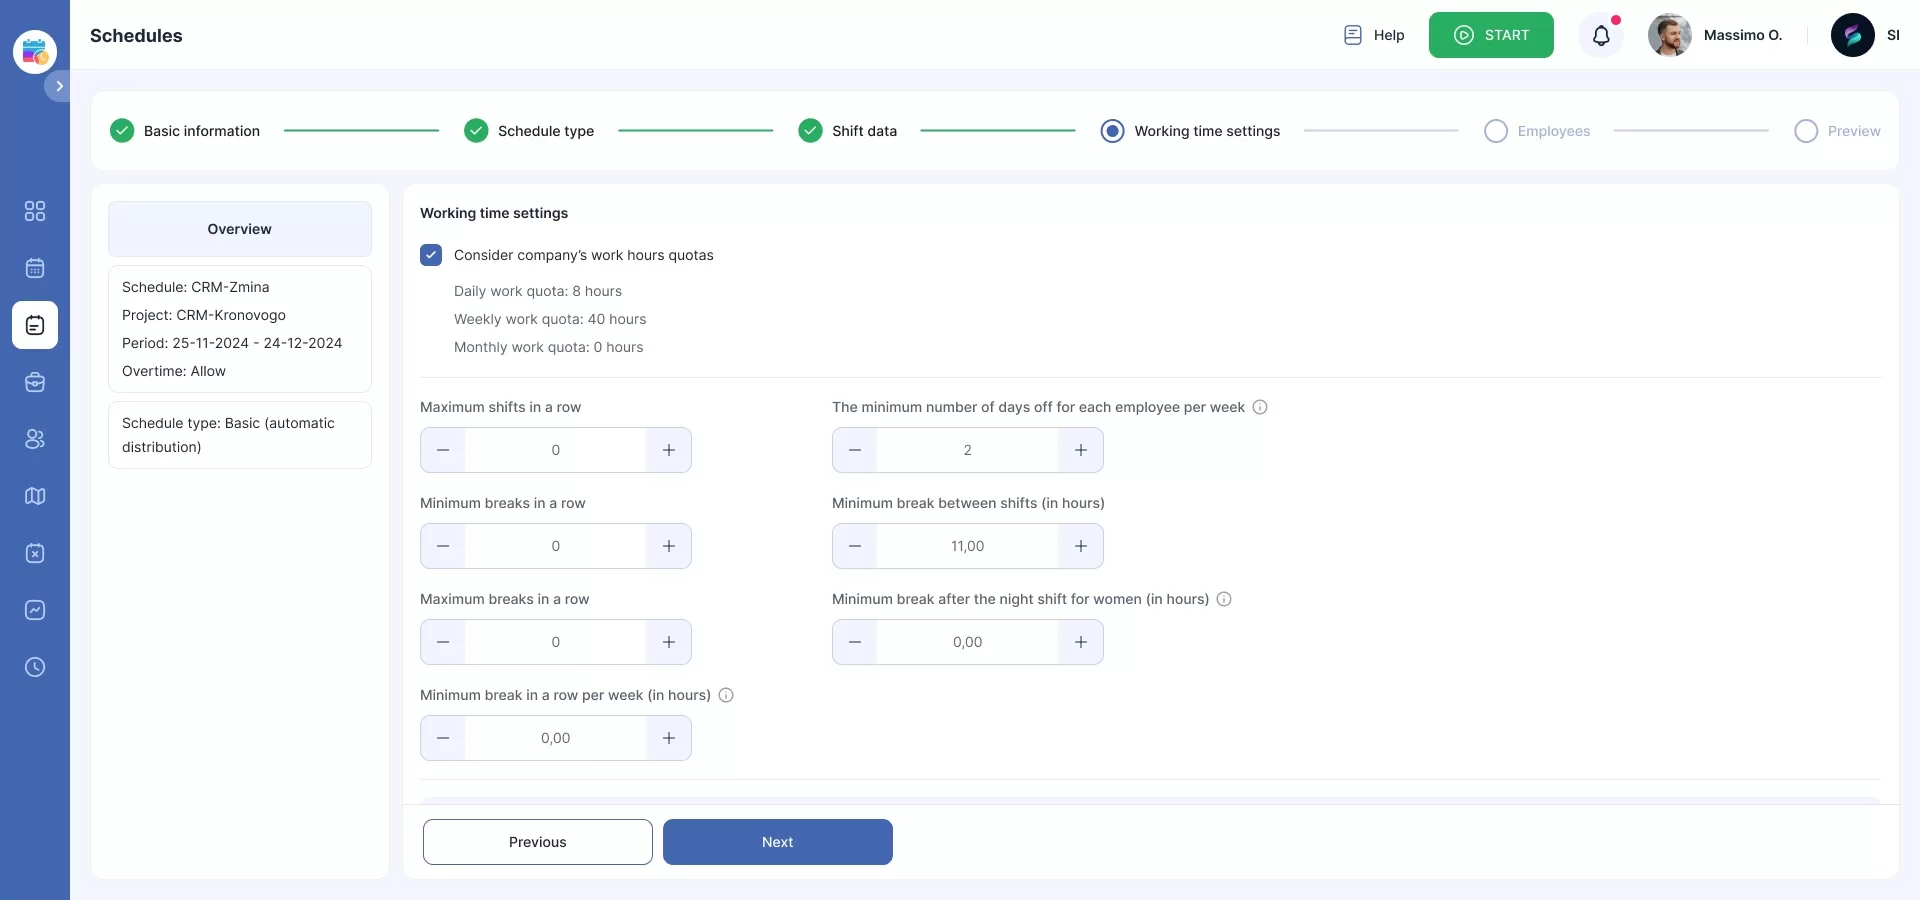Click the Minimum break between shifts field
Image resolution: width=1920 pixels, height=900 pixels.
pos(967,546)
